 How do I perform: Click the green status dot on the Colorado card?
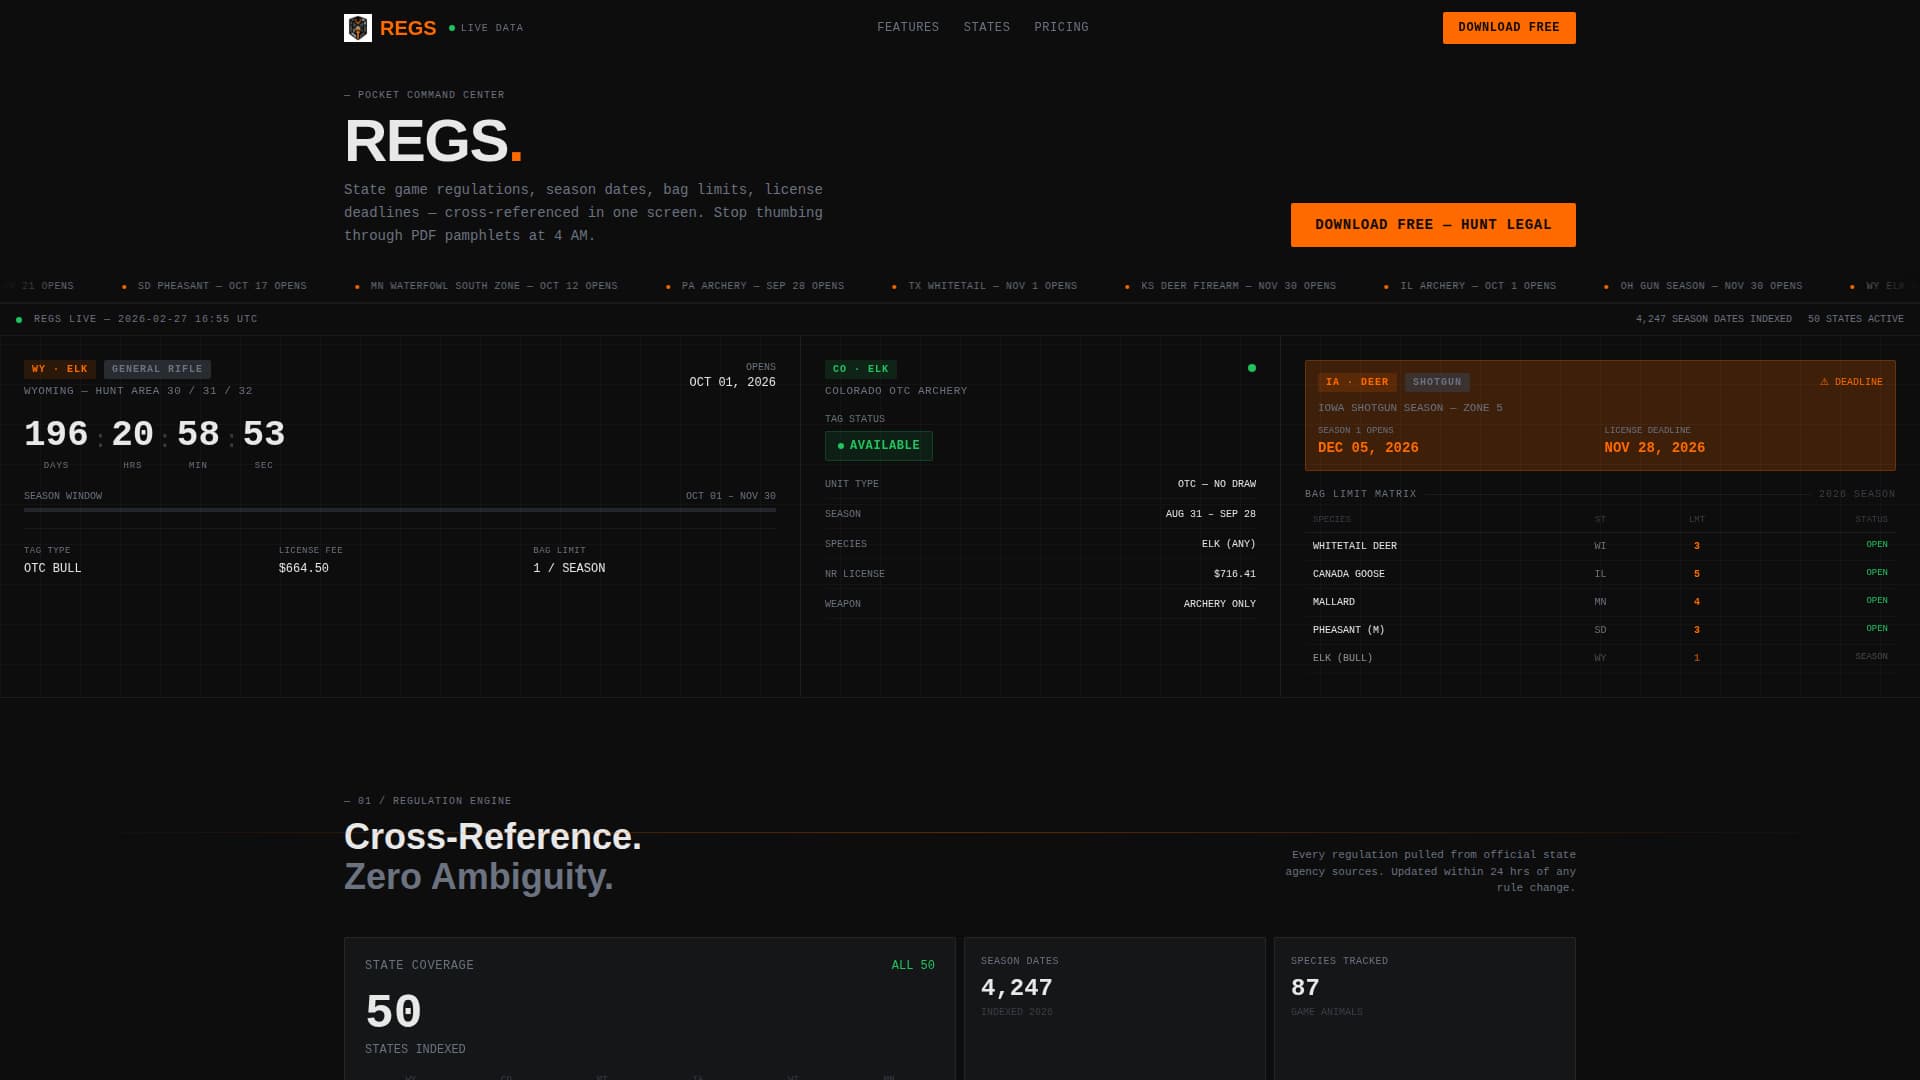click(x=1251, y=367)
